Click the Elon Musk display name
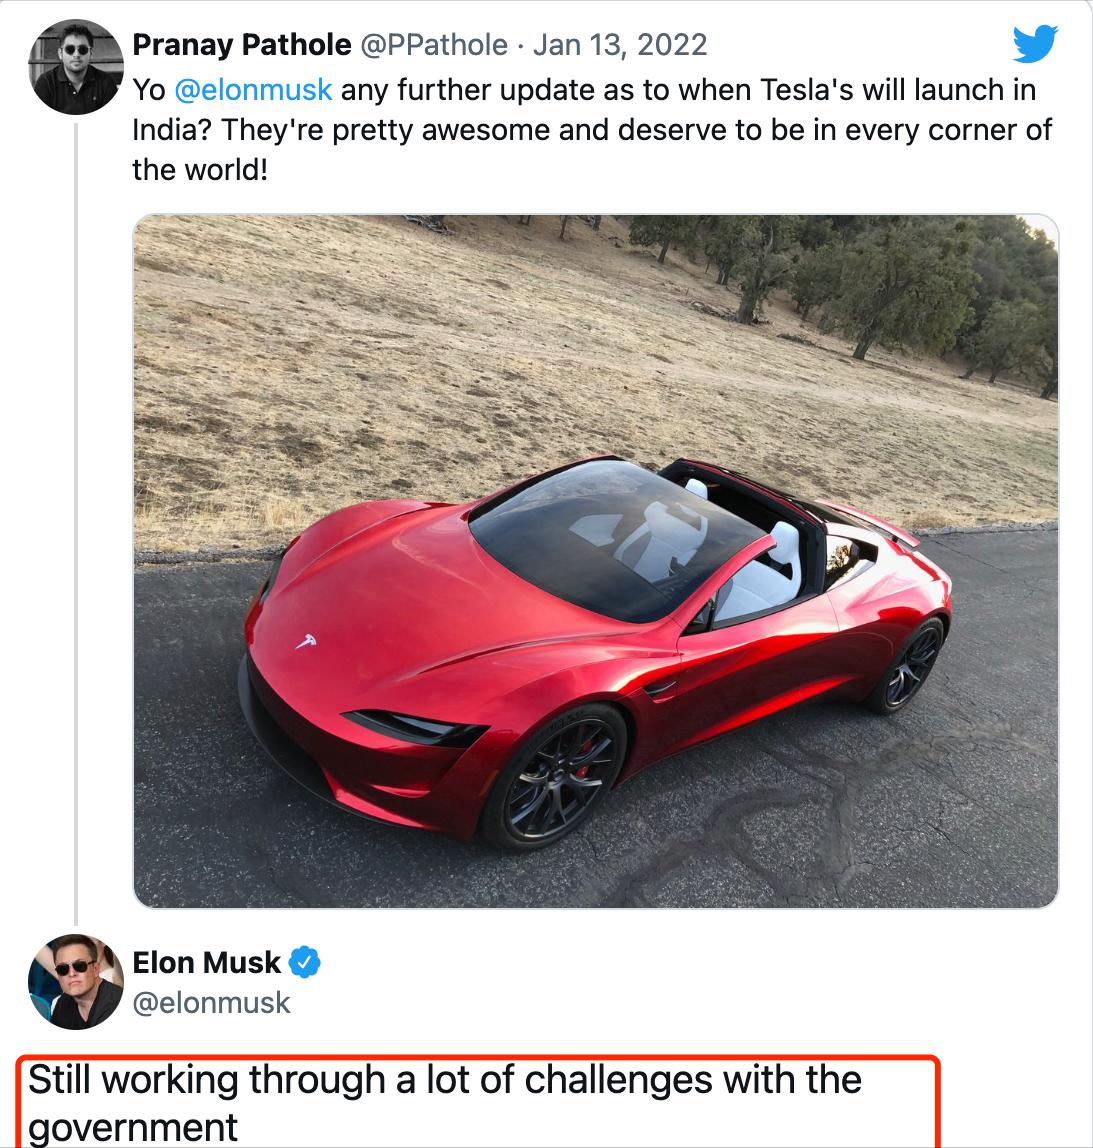The width and height of the screenshot is (1093, 1148). pos(206,962)
